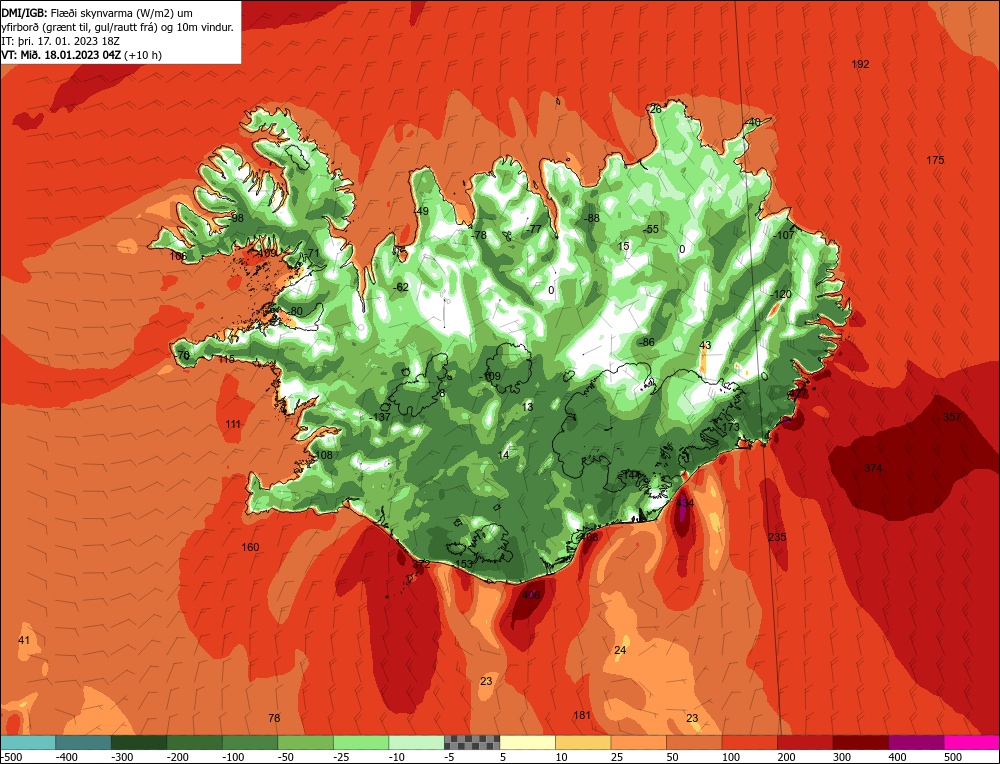Screen dimensions: 1000x764
Task: Click the flux value '-88' on the map
Action: click(x=591, y=217)
